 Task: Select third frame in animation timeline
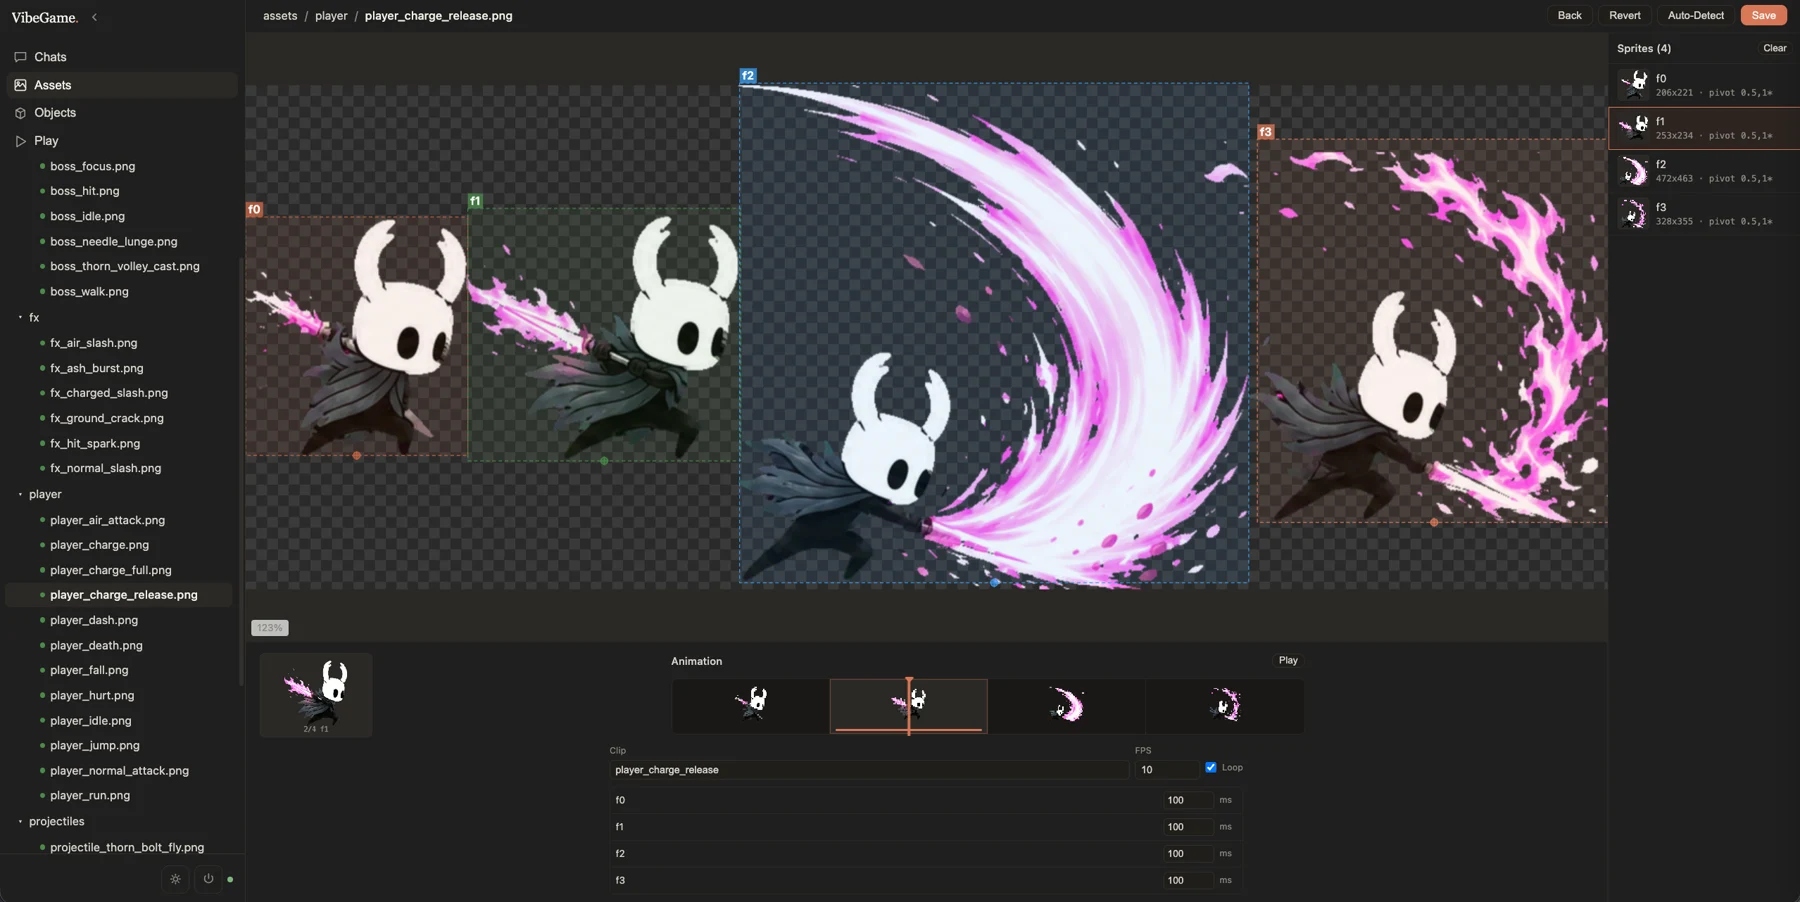click(1066, 706)
